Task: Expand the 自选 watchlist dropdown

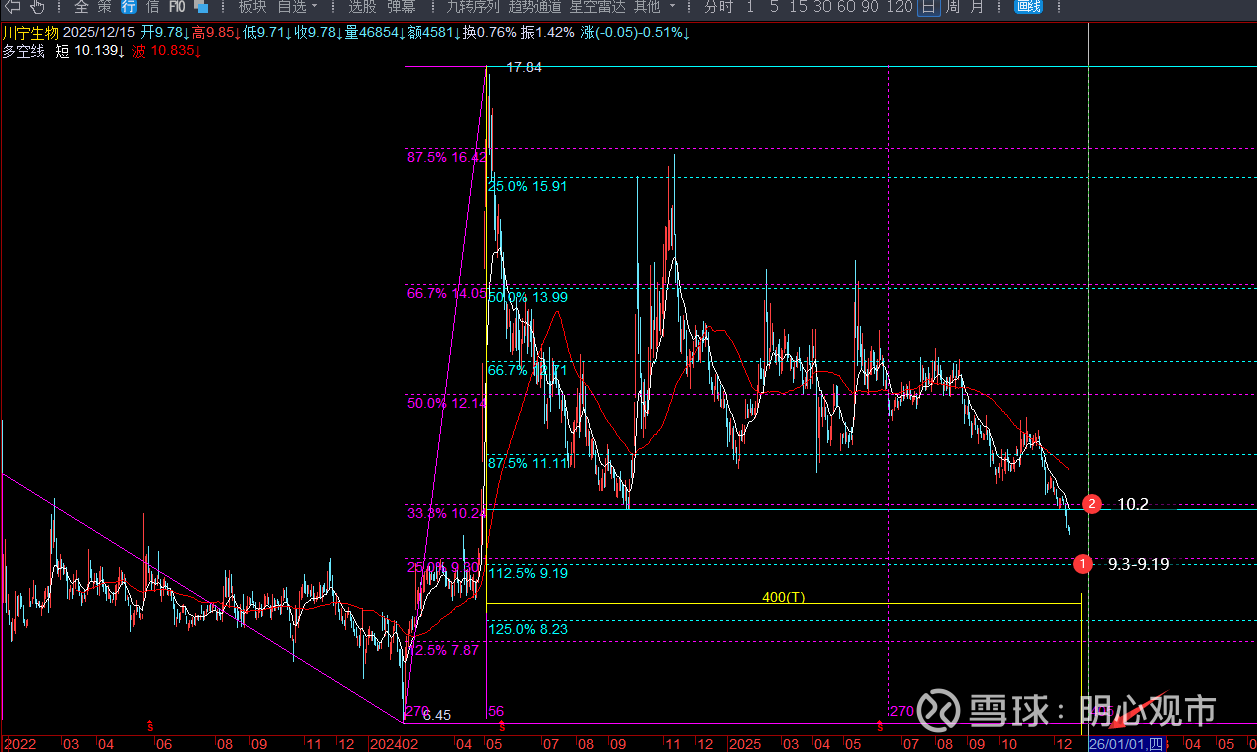Action: [297, 7]
